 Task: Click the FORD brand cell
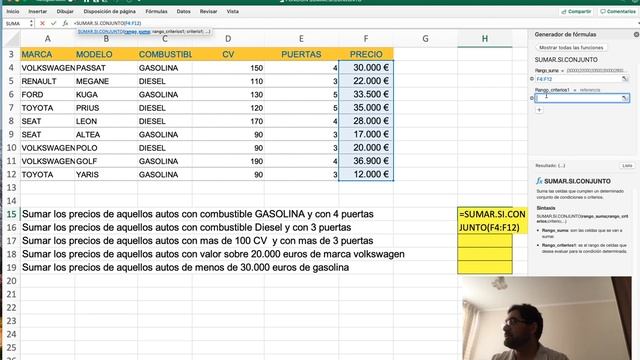[47, 95]
